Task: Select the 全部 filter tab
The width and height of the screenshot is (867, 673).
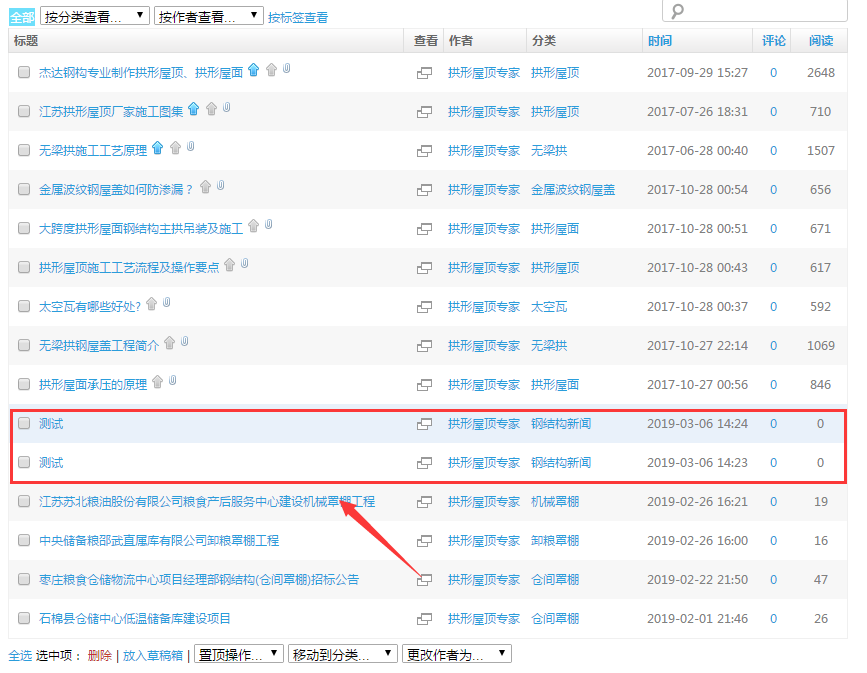Action: (21, 17)
